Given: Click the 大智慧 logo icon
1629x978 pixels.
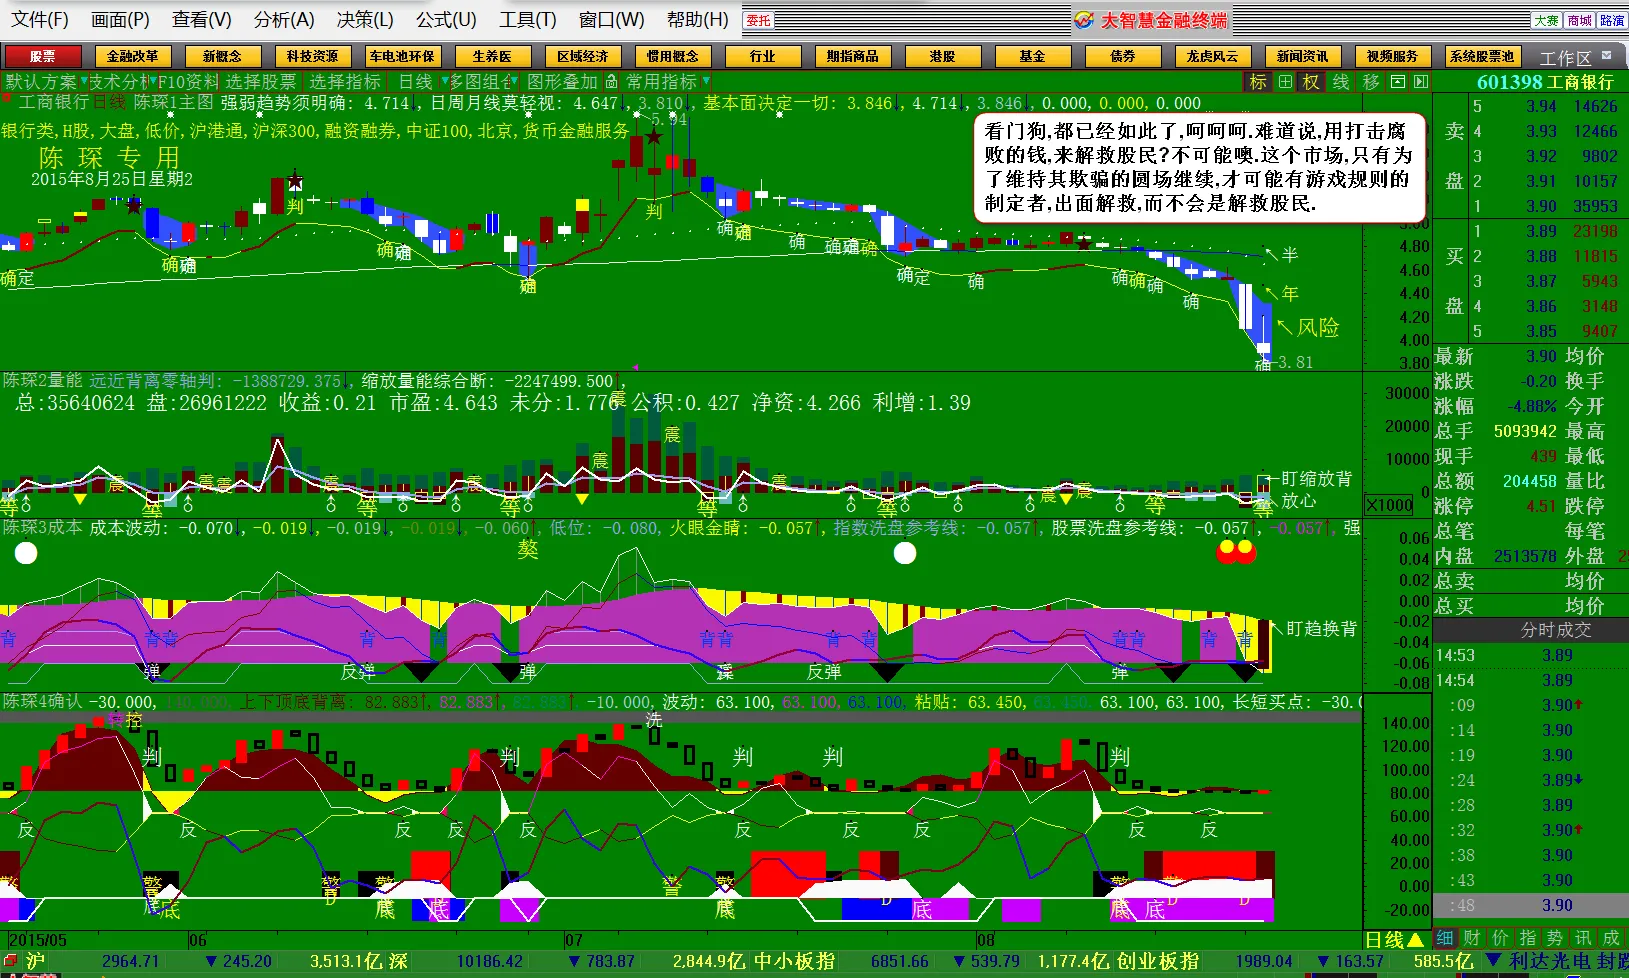Looking at the screenshot, I should click(1084, 20).
